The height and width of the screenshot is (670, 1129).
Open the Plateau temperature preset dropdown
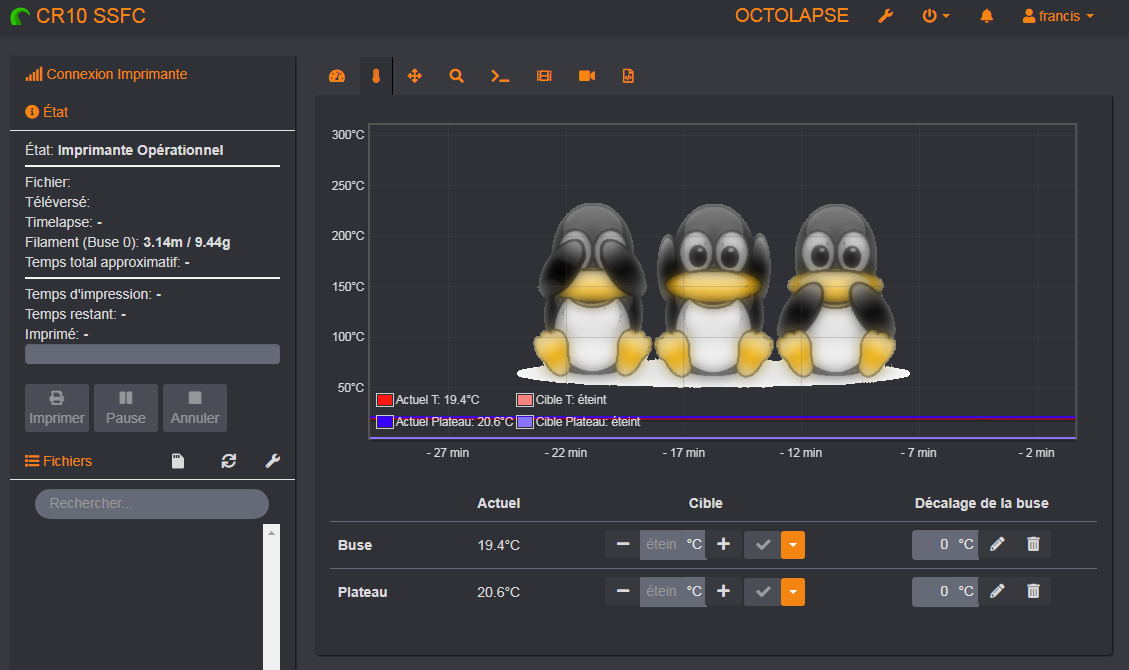[793, 592]
